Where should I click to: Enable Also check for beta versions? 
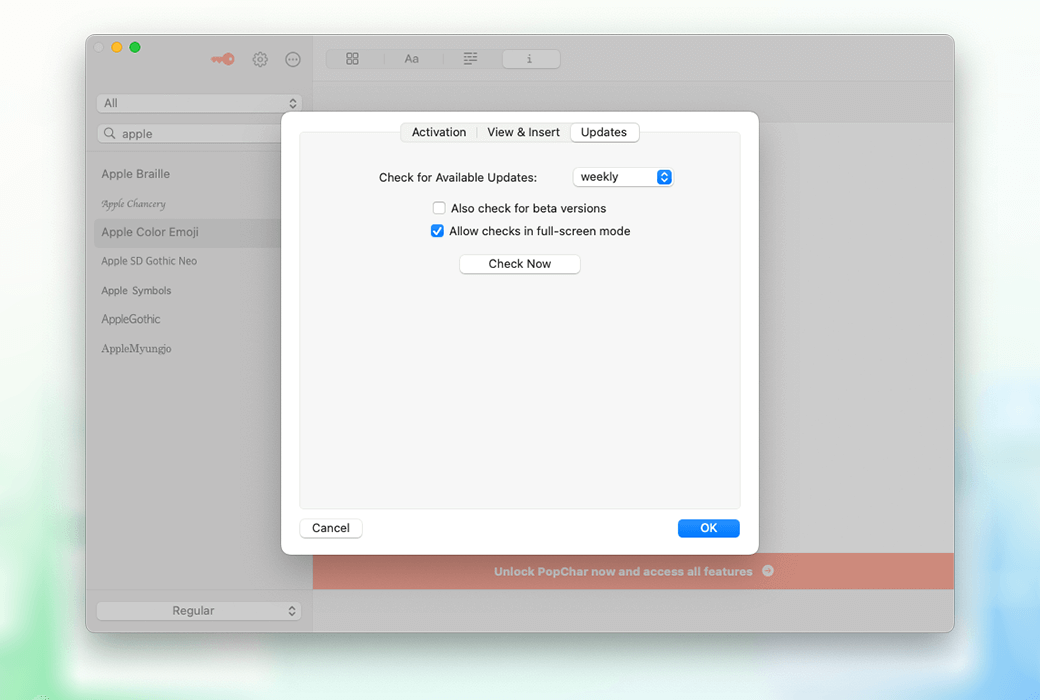point(439,208)
